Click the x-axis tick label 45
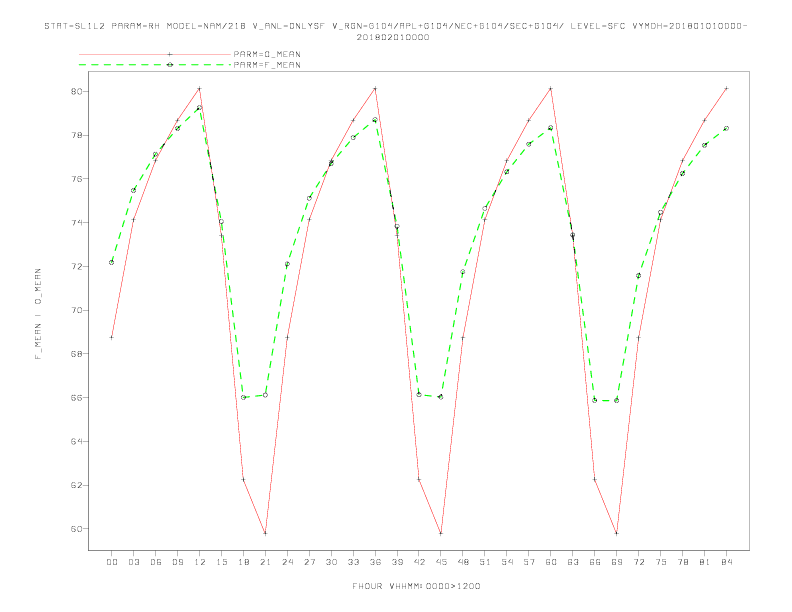The image size is (792, 612). click(441, 562)
